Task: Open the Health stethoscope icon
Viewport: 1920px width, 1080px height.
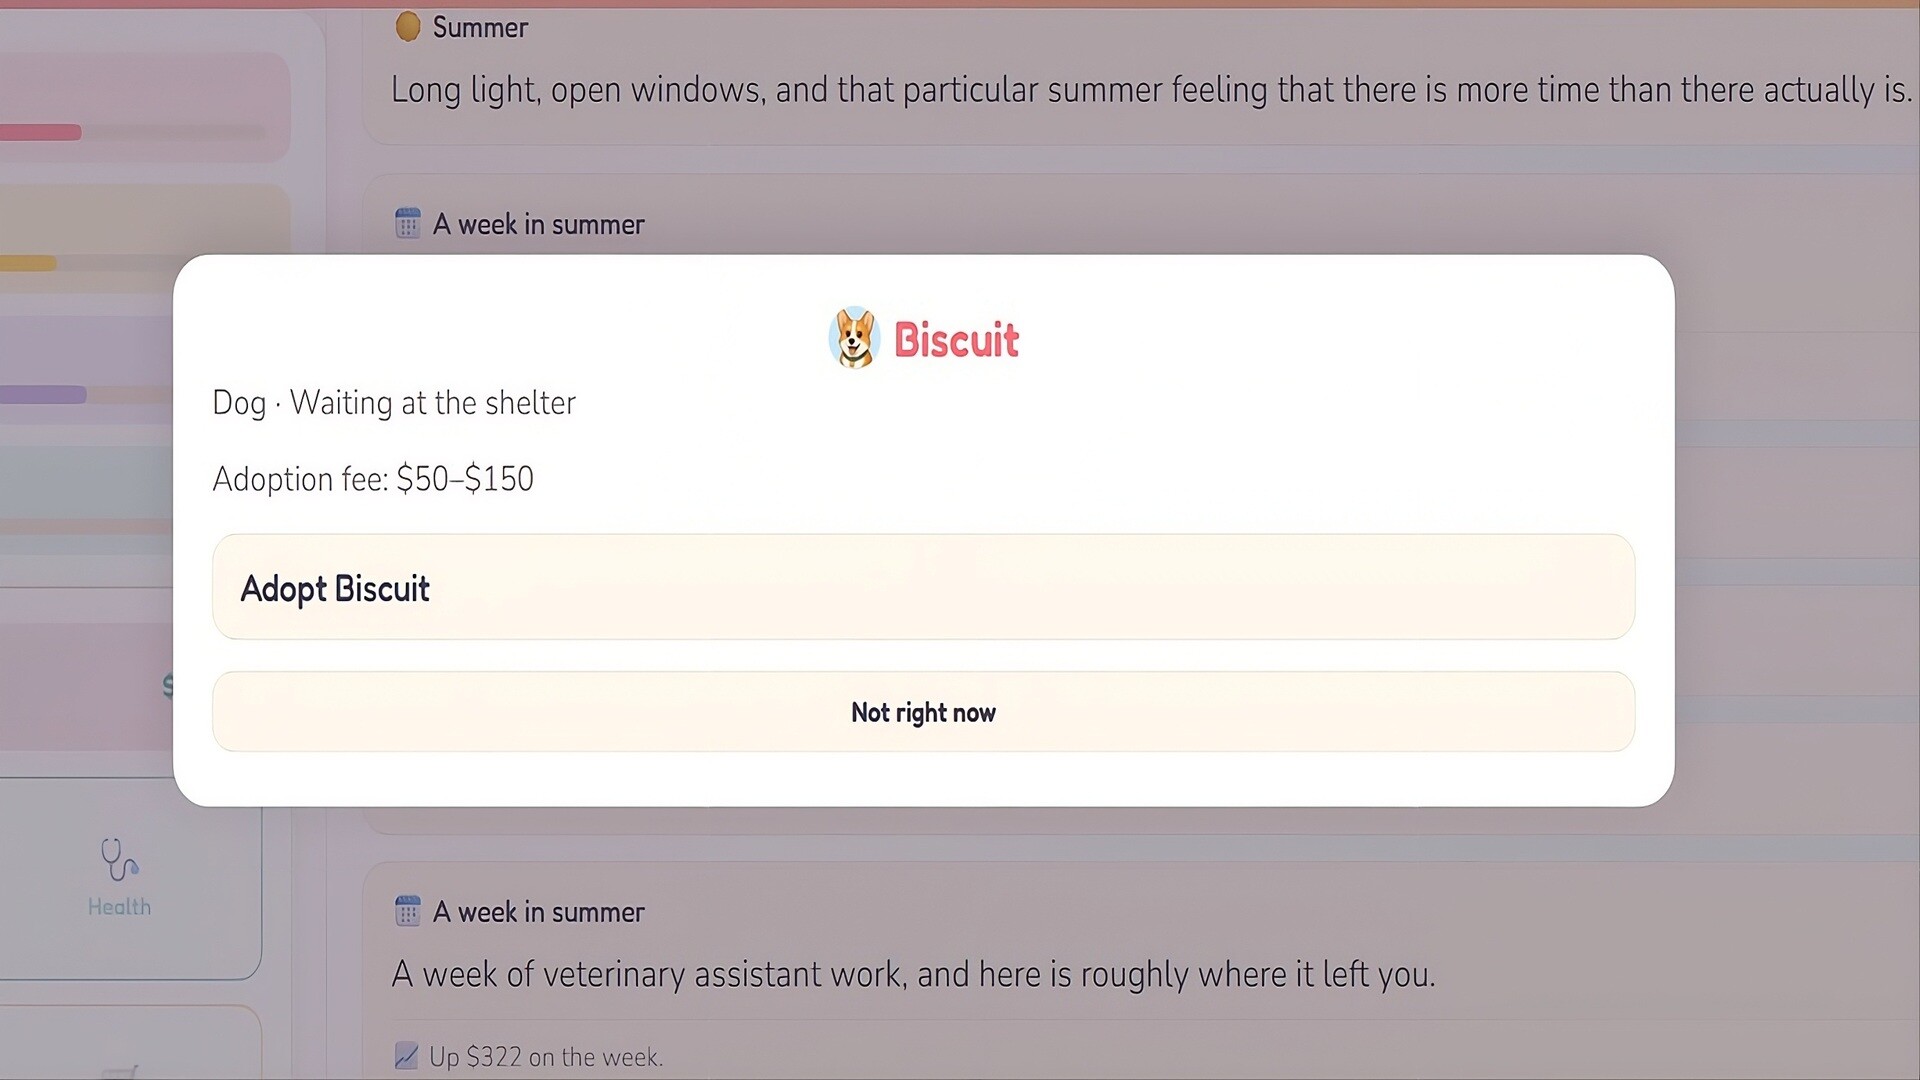Action: (119, 859)
